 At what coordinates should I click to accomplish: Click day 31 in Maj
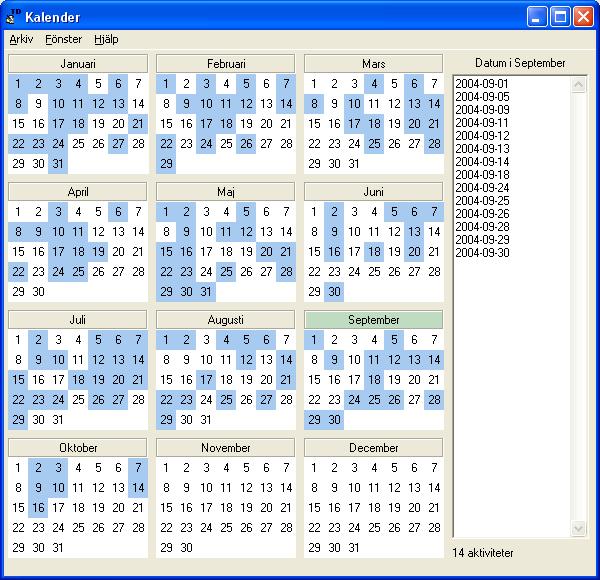(x=206, y=292)
